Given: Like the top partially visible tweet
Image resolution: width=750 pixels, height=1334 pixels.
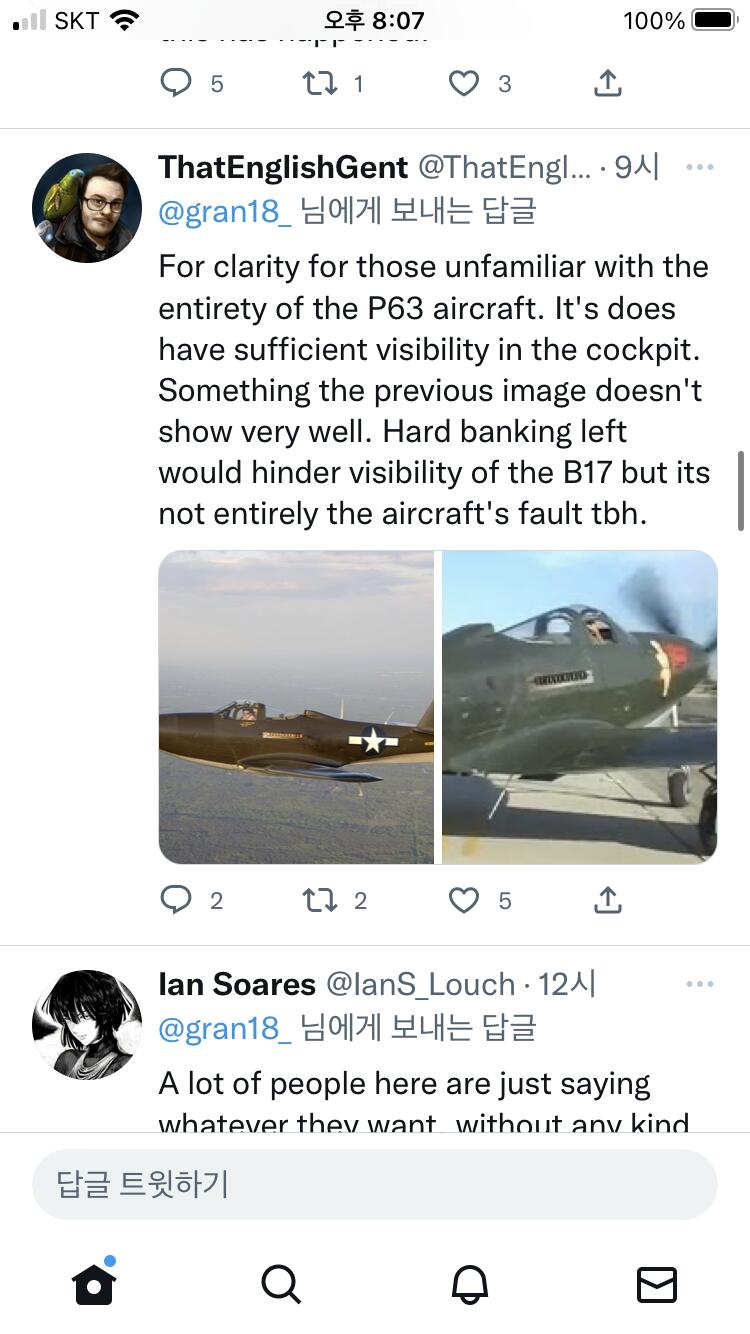Looking at the screenshot, I should (x=463, y=84).
